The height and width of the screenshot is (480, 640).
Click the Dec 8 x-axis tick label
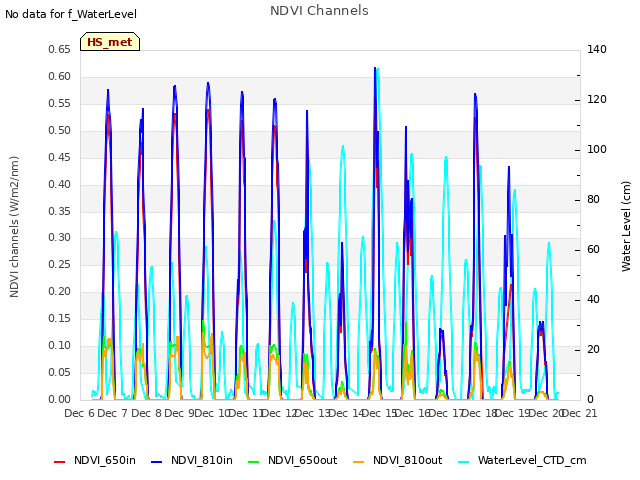(147, 413)
